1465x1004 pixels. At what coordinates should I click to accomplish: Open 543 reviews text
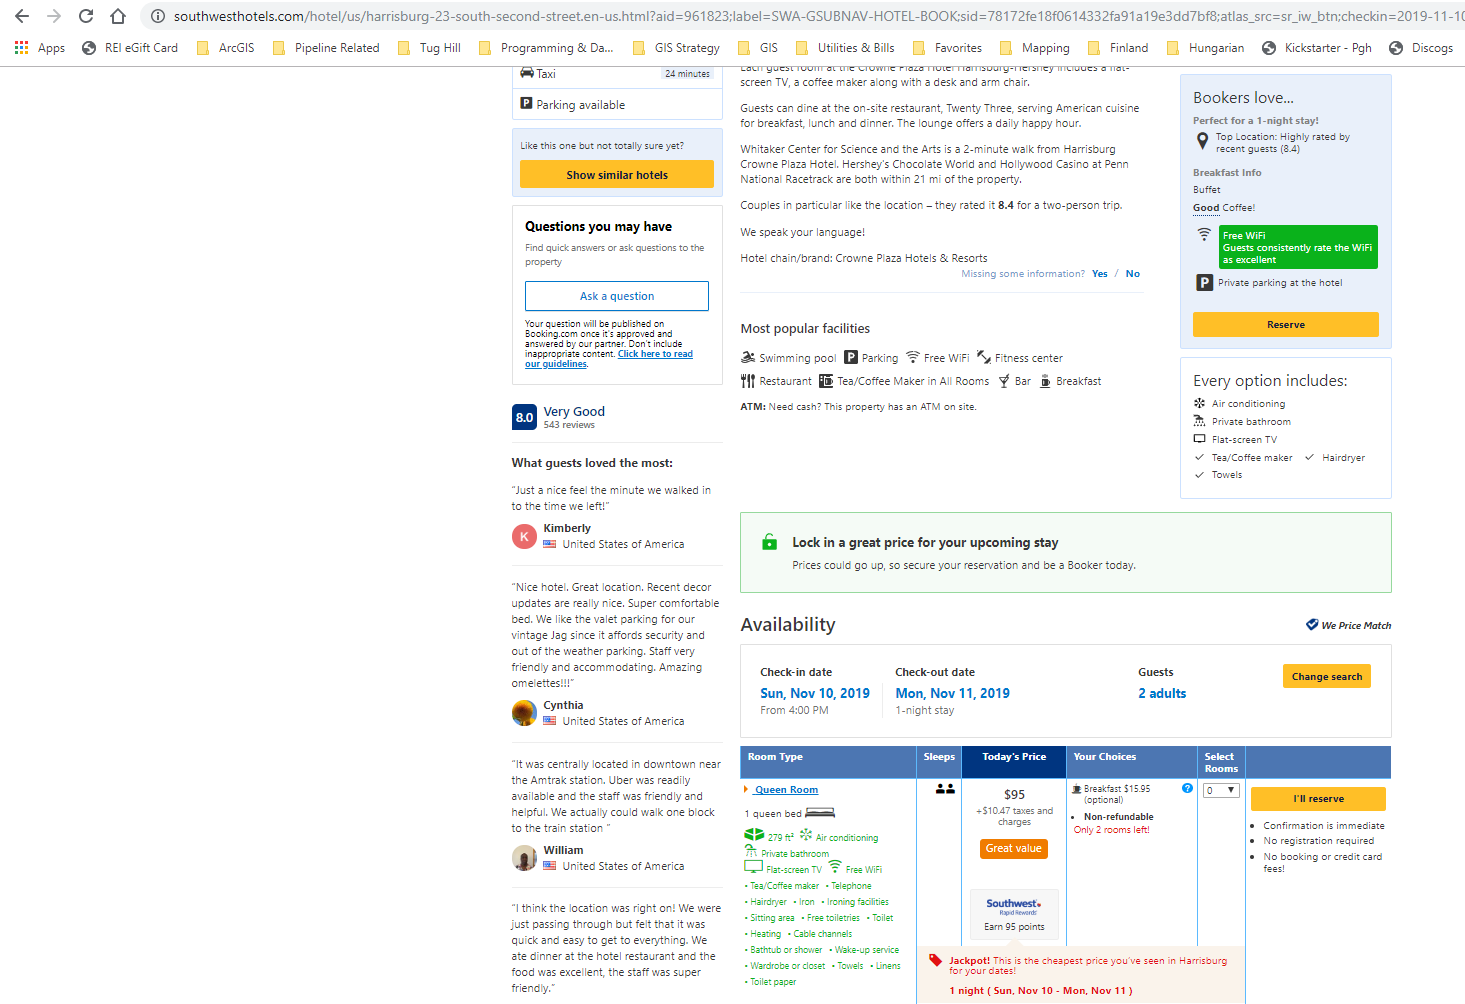point(569,425)
